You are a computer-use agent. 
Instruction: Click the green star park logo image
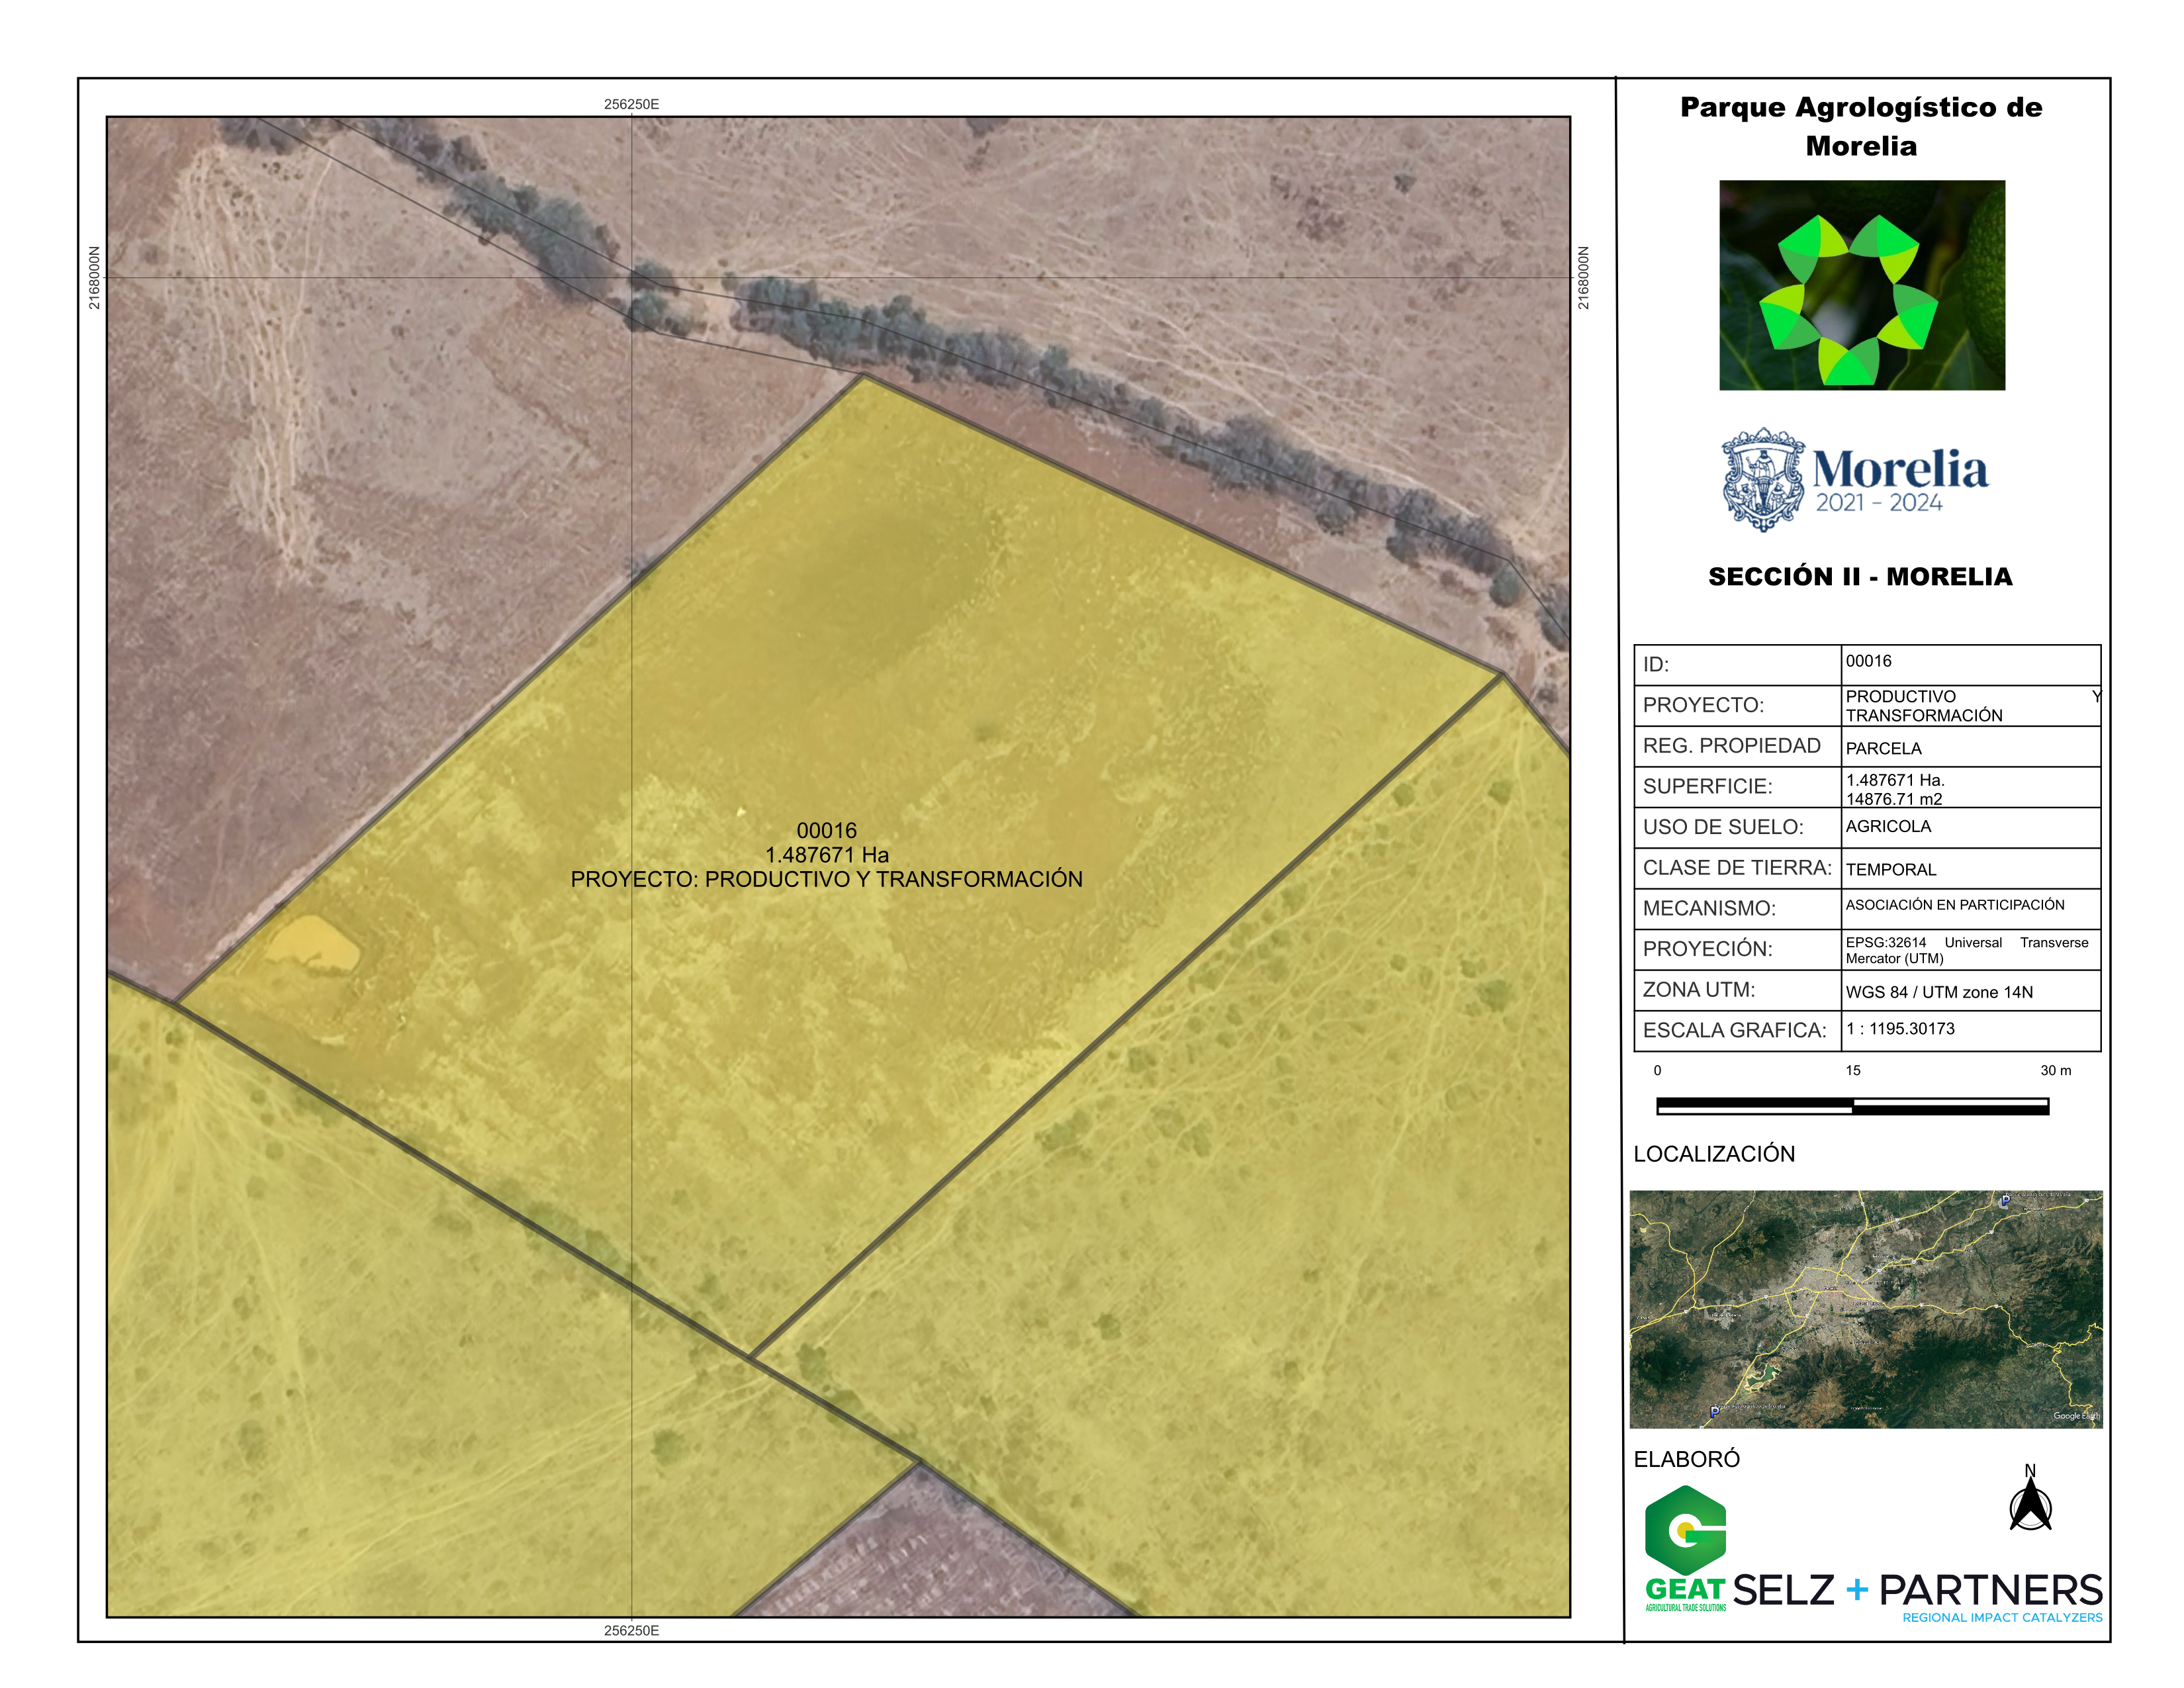coord(1861,285)
